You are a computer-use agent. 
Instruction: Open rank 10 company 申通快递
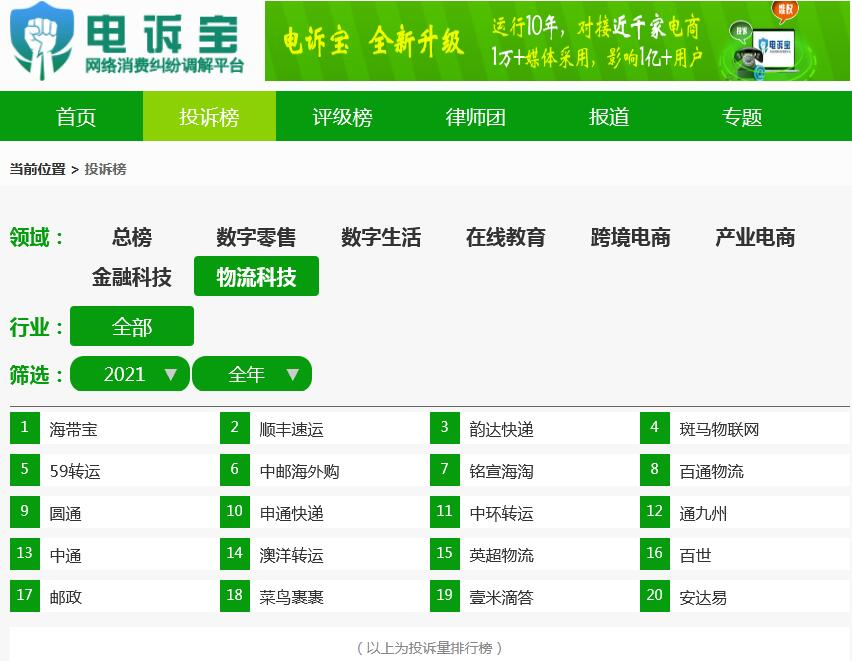point(291,513)
